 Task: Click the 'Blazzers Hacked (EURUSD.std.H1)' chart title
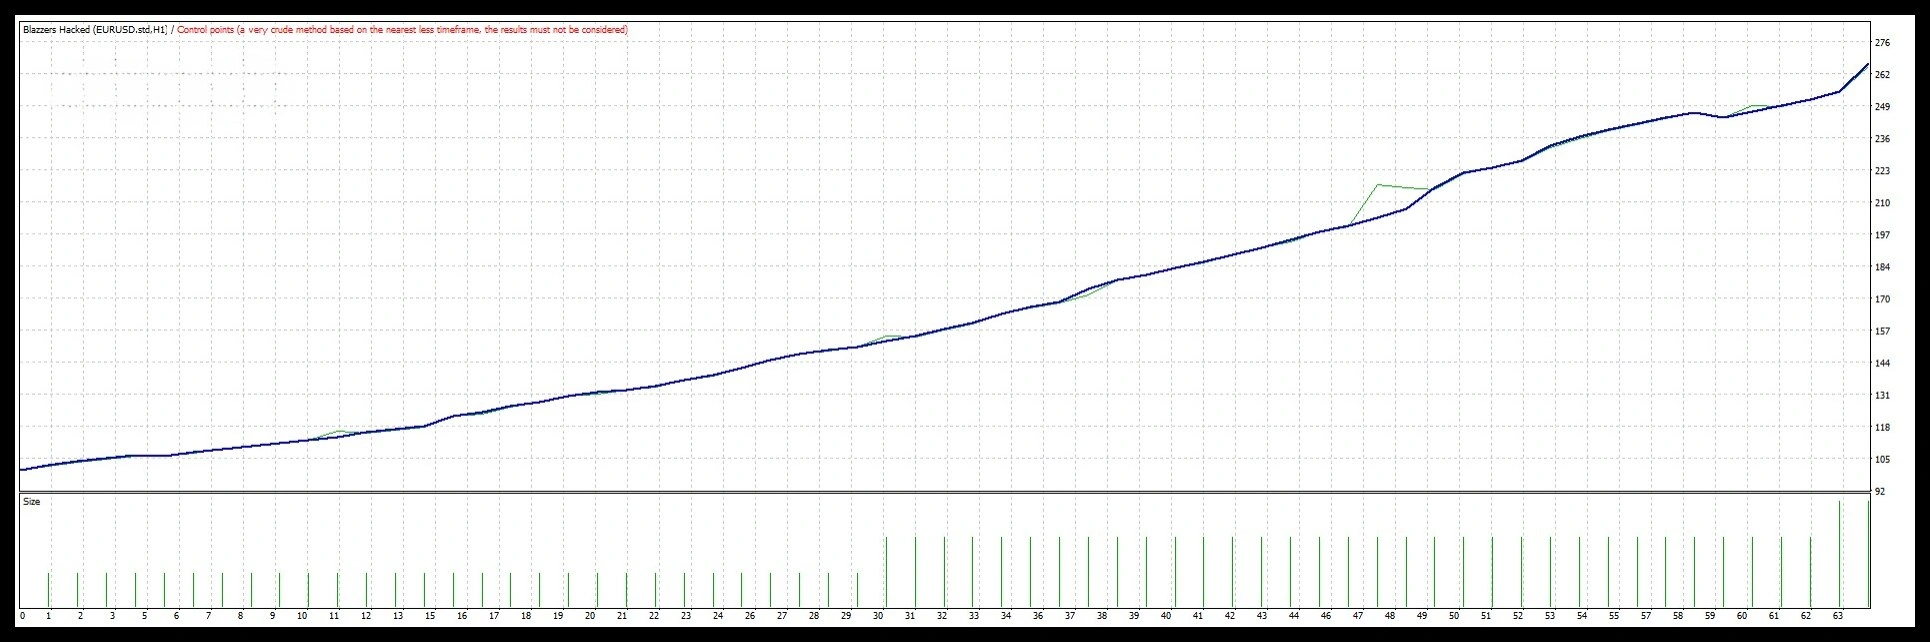point(95,30)
